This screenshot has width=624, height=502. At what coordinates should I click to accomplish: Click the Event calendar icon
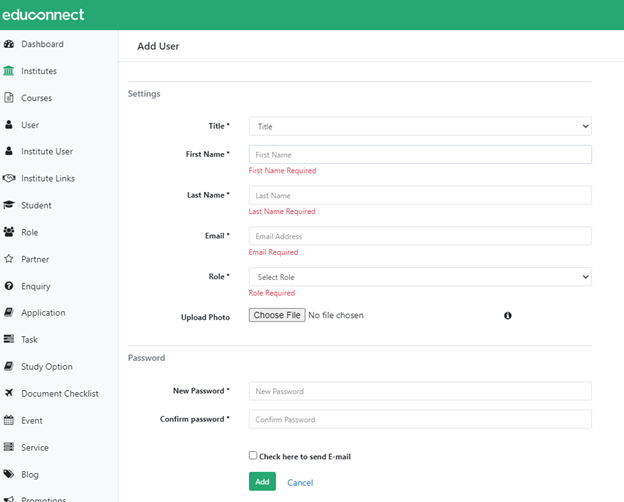point(9,420)
